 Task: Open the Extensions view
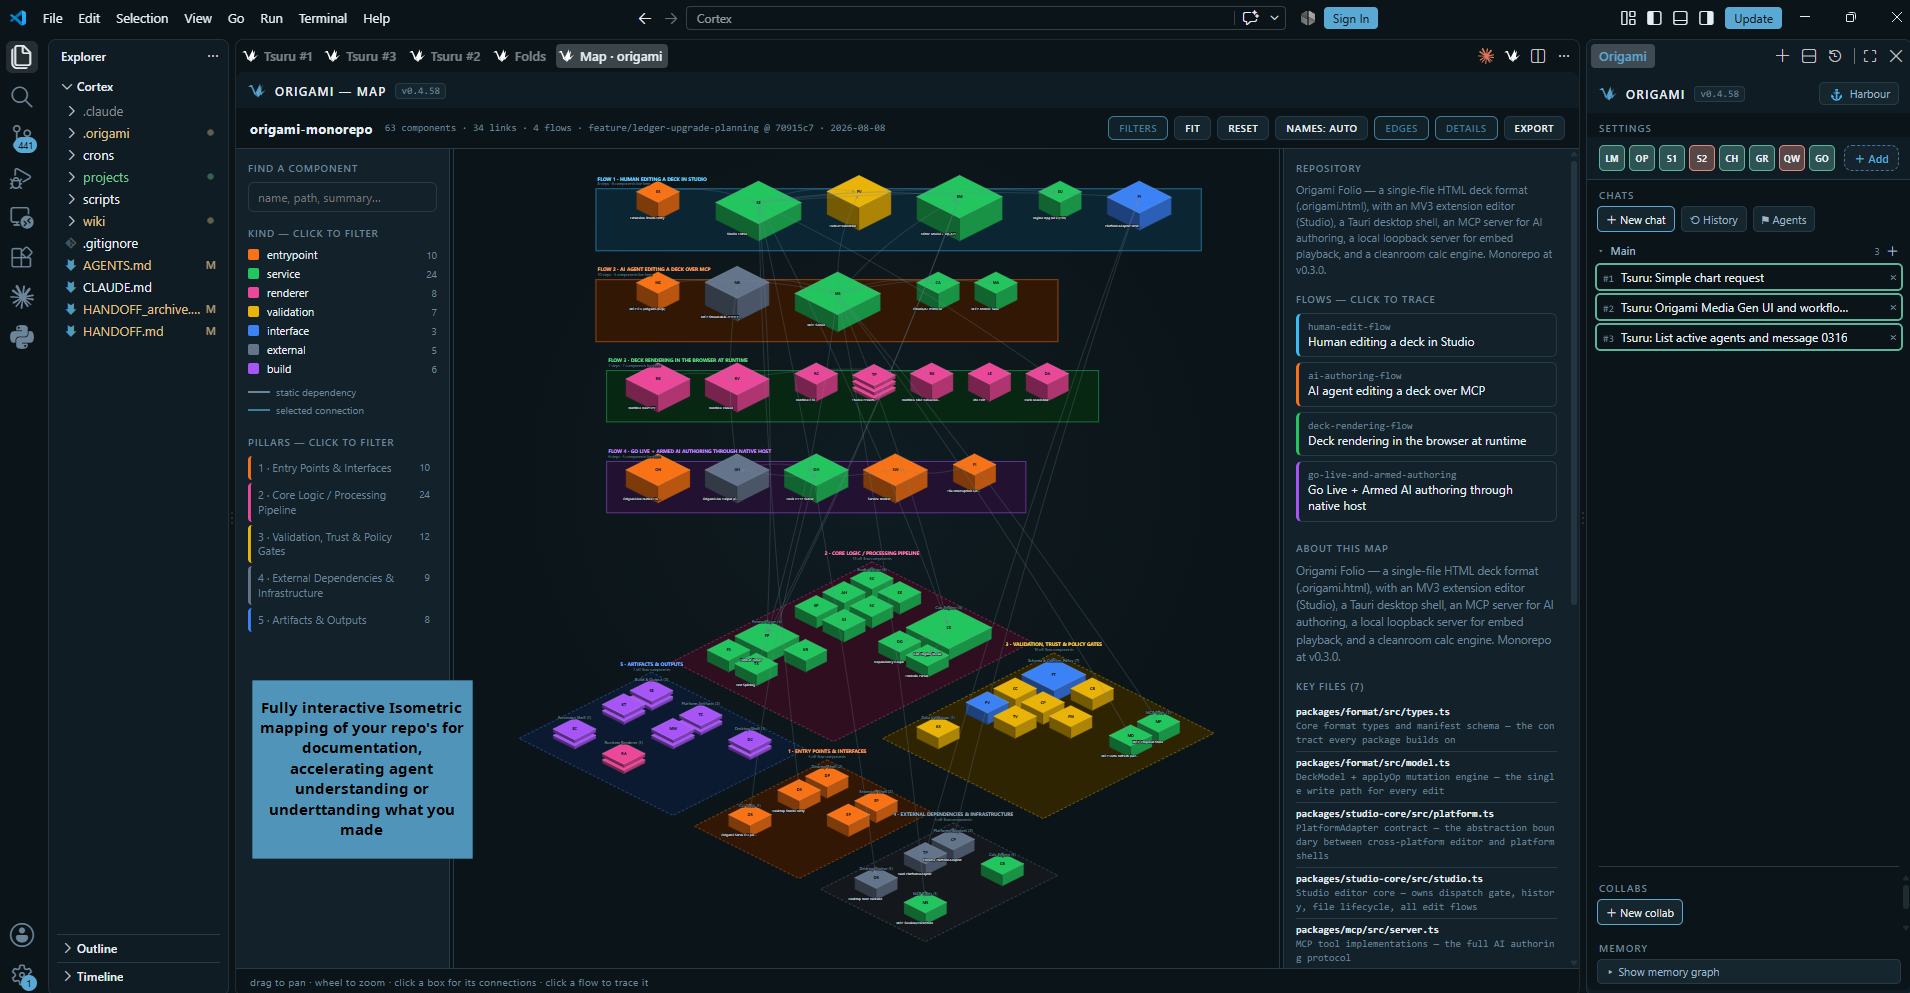(x=22, y=257)
